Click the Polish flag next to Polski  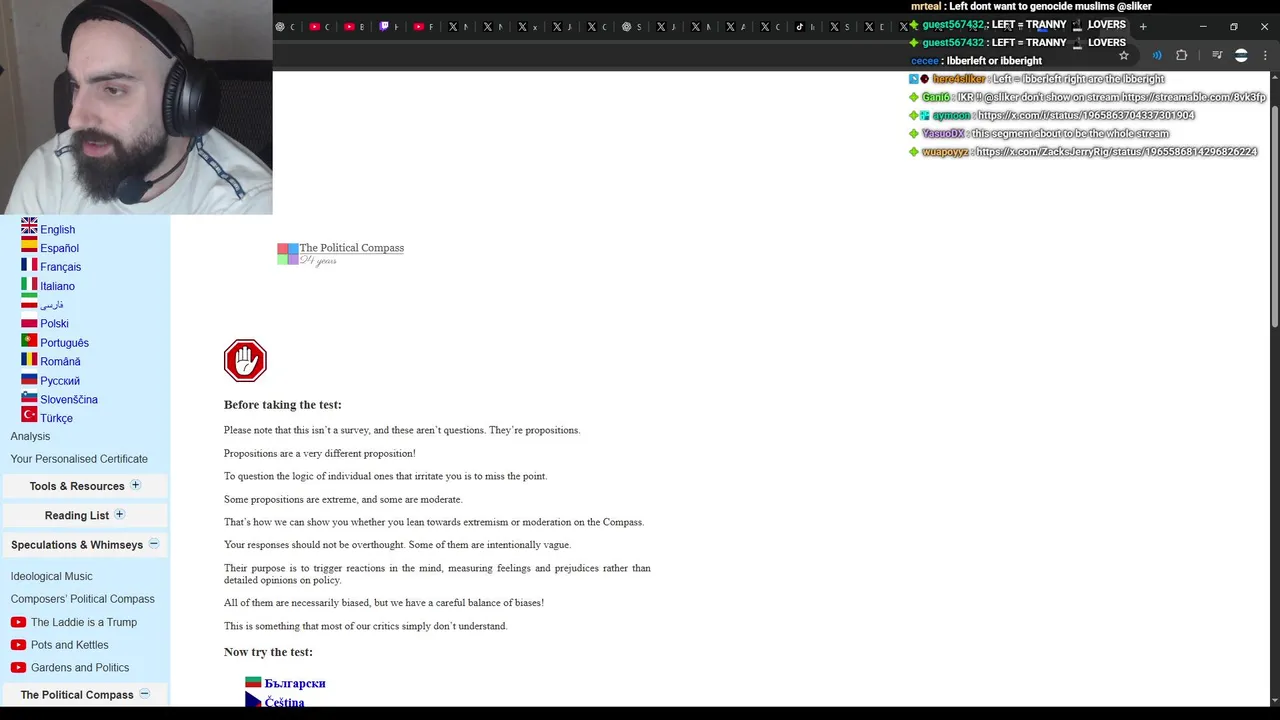(x=29, y=322)
